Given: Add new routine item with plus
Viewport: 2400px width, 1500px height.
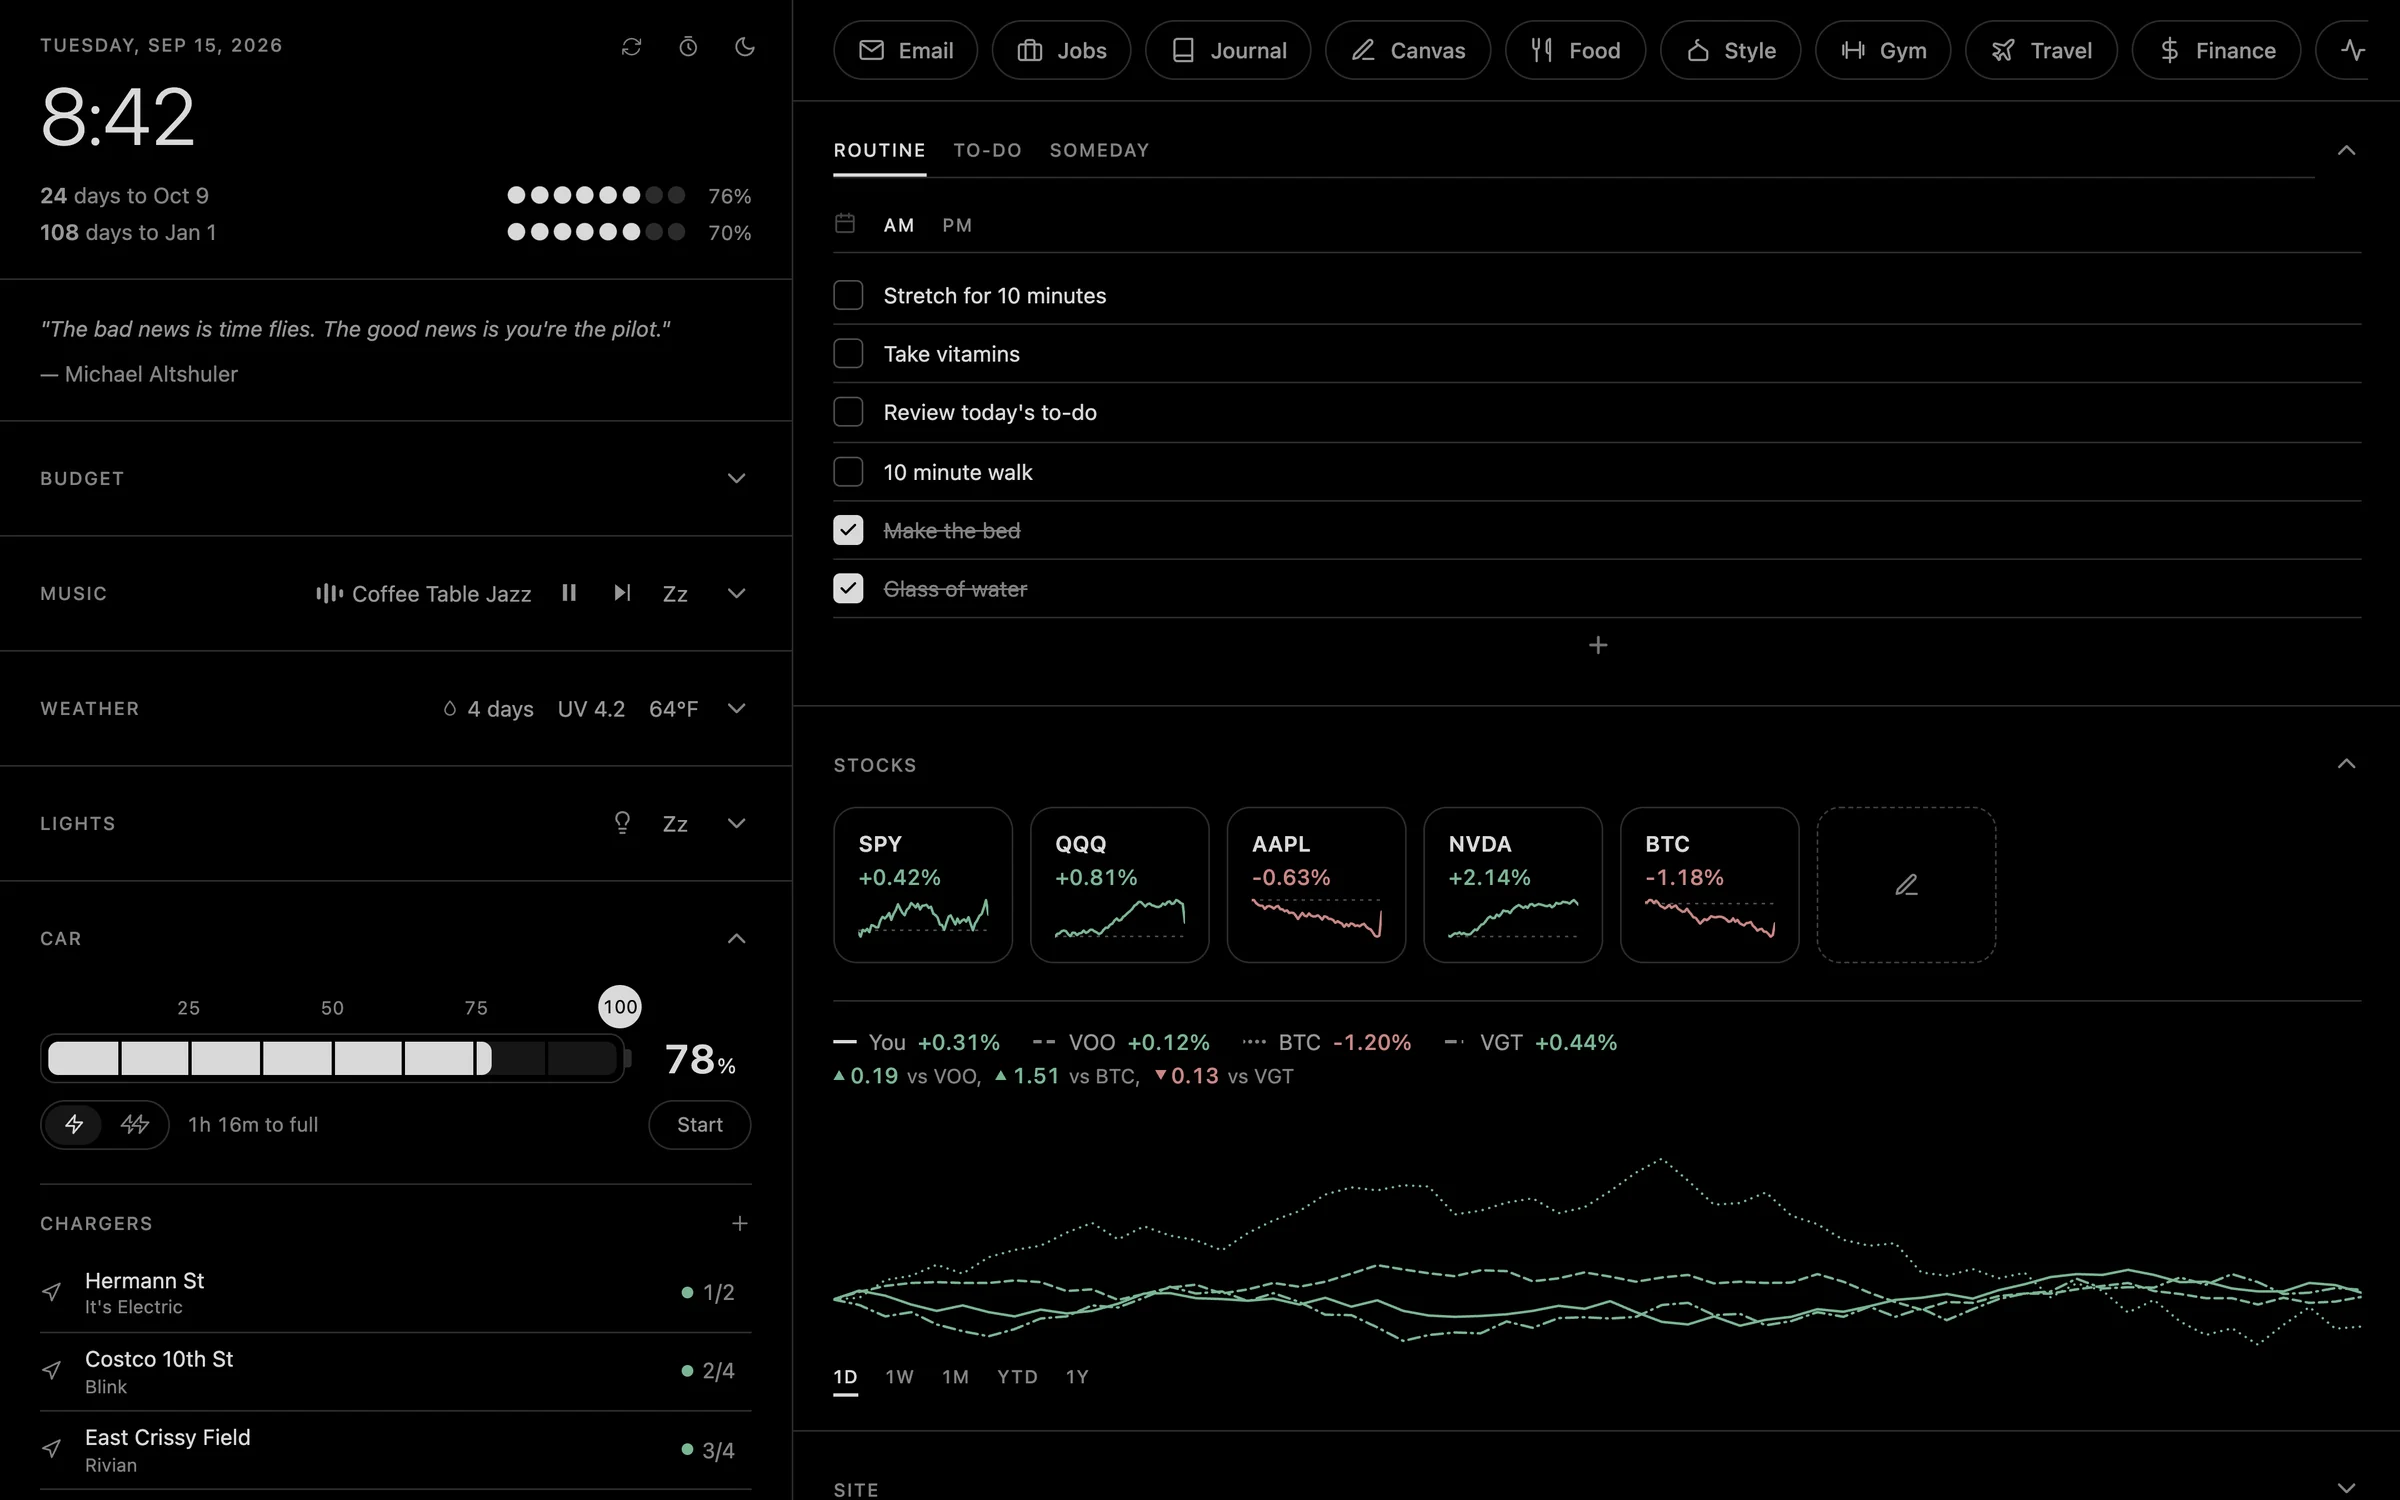Looking at the screenshot, I should (1598, 646).
